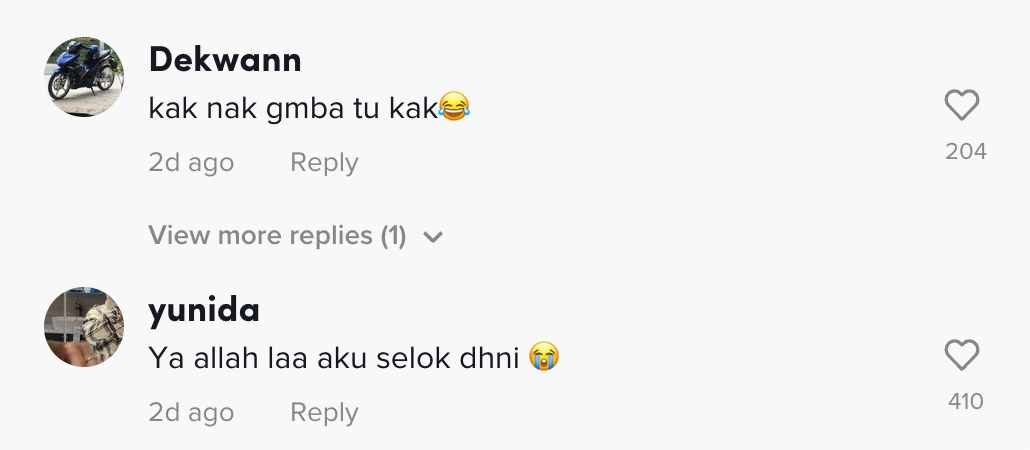This screenshot has width=1030, height=450.
Task: Click the View more replies text
Action: [260, 236]
